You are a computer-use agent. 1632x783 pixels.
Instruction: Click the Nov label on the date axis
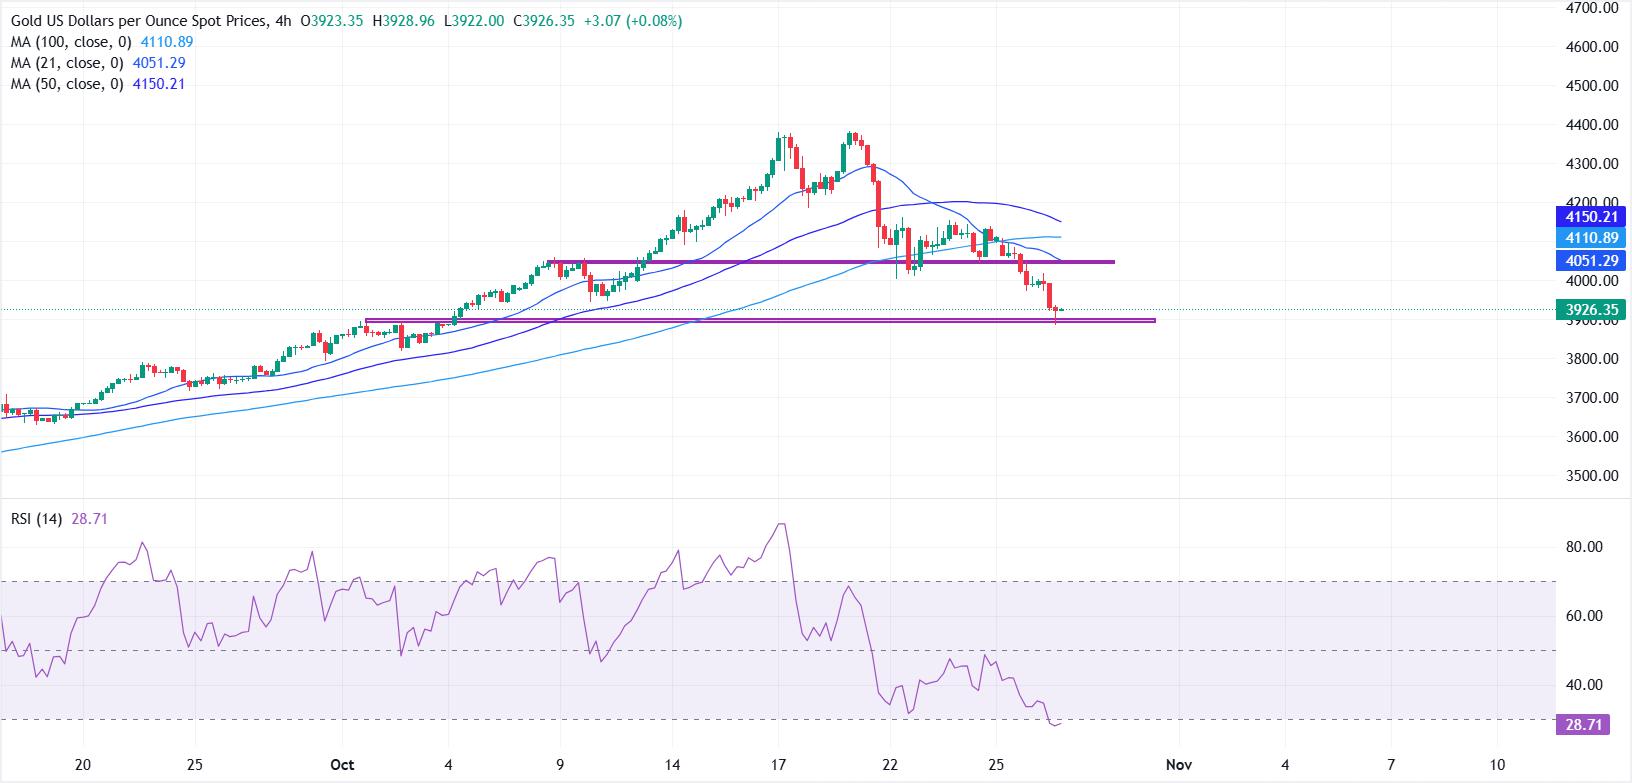tap(1180, 765)
